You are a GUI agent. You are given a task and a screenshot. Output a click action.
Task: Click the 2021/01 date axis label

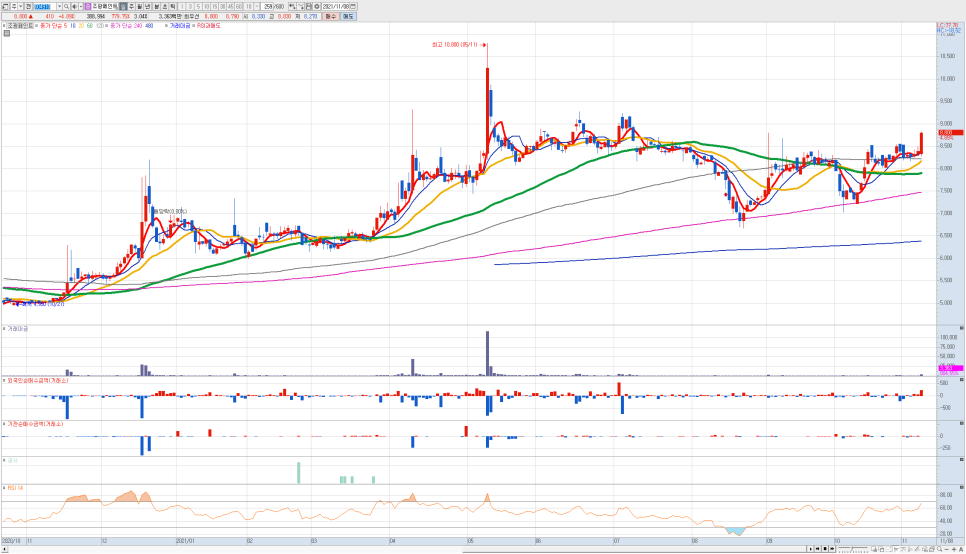point(185,540)
